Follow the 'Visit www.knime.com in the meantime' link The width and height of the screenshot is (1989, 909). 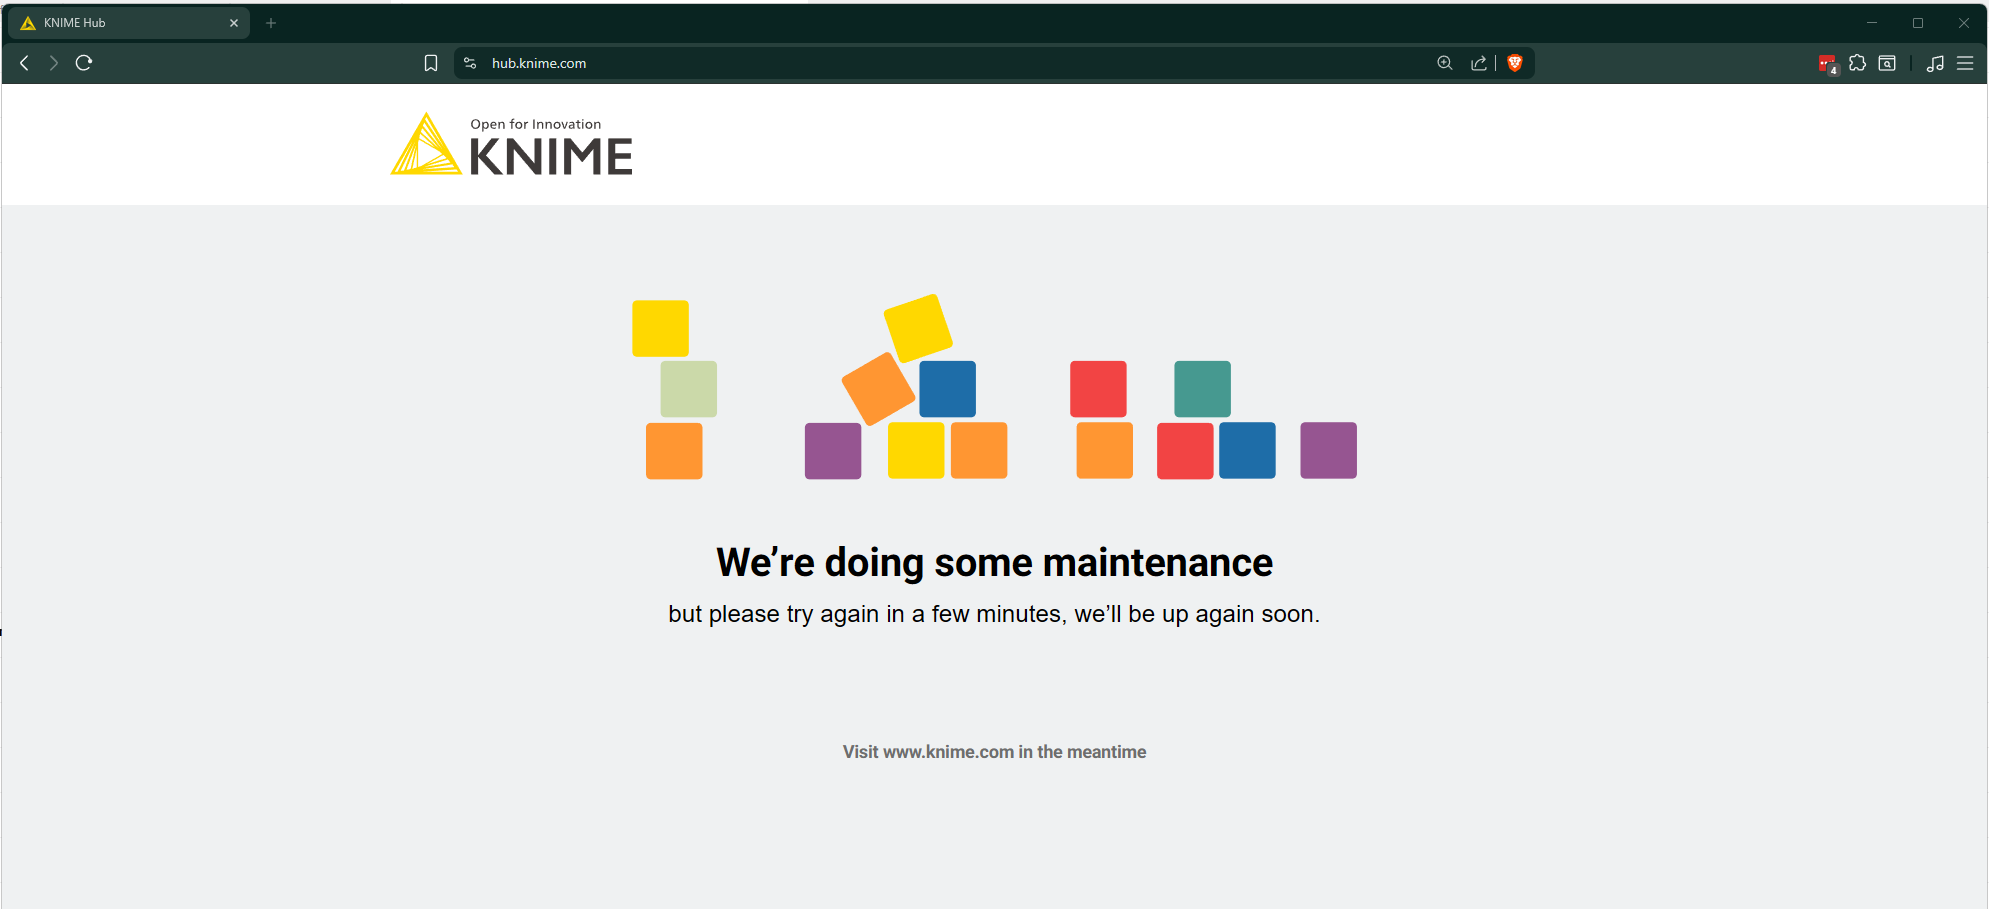click(x=994, y=752)
